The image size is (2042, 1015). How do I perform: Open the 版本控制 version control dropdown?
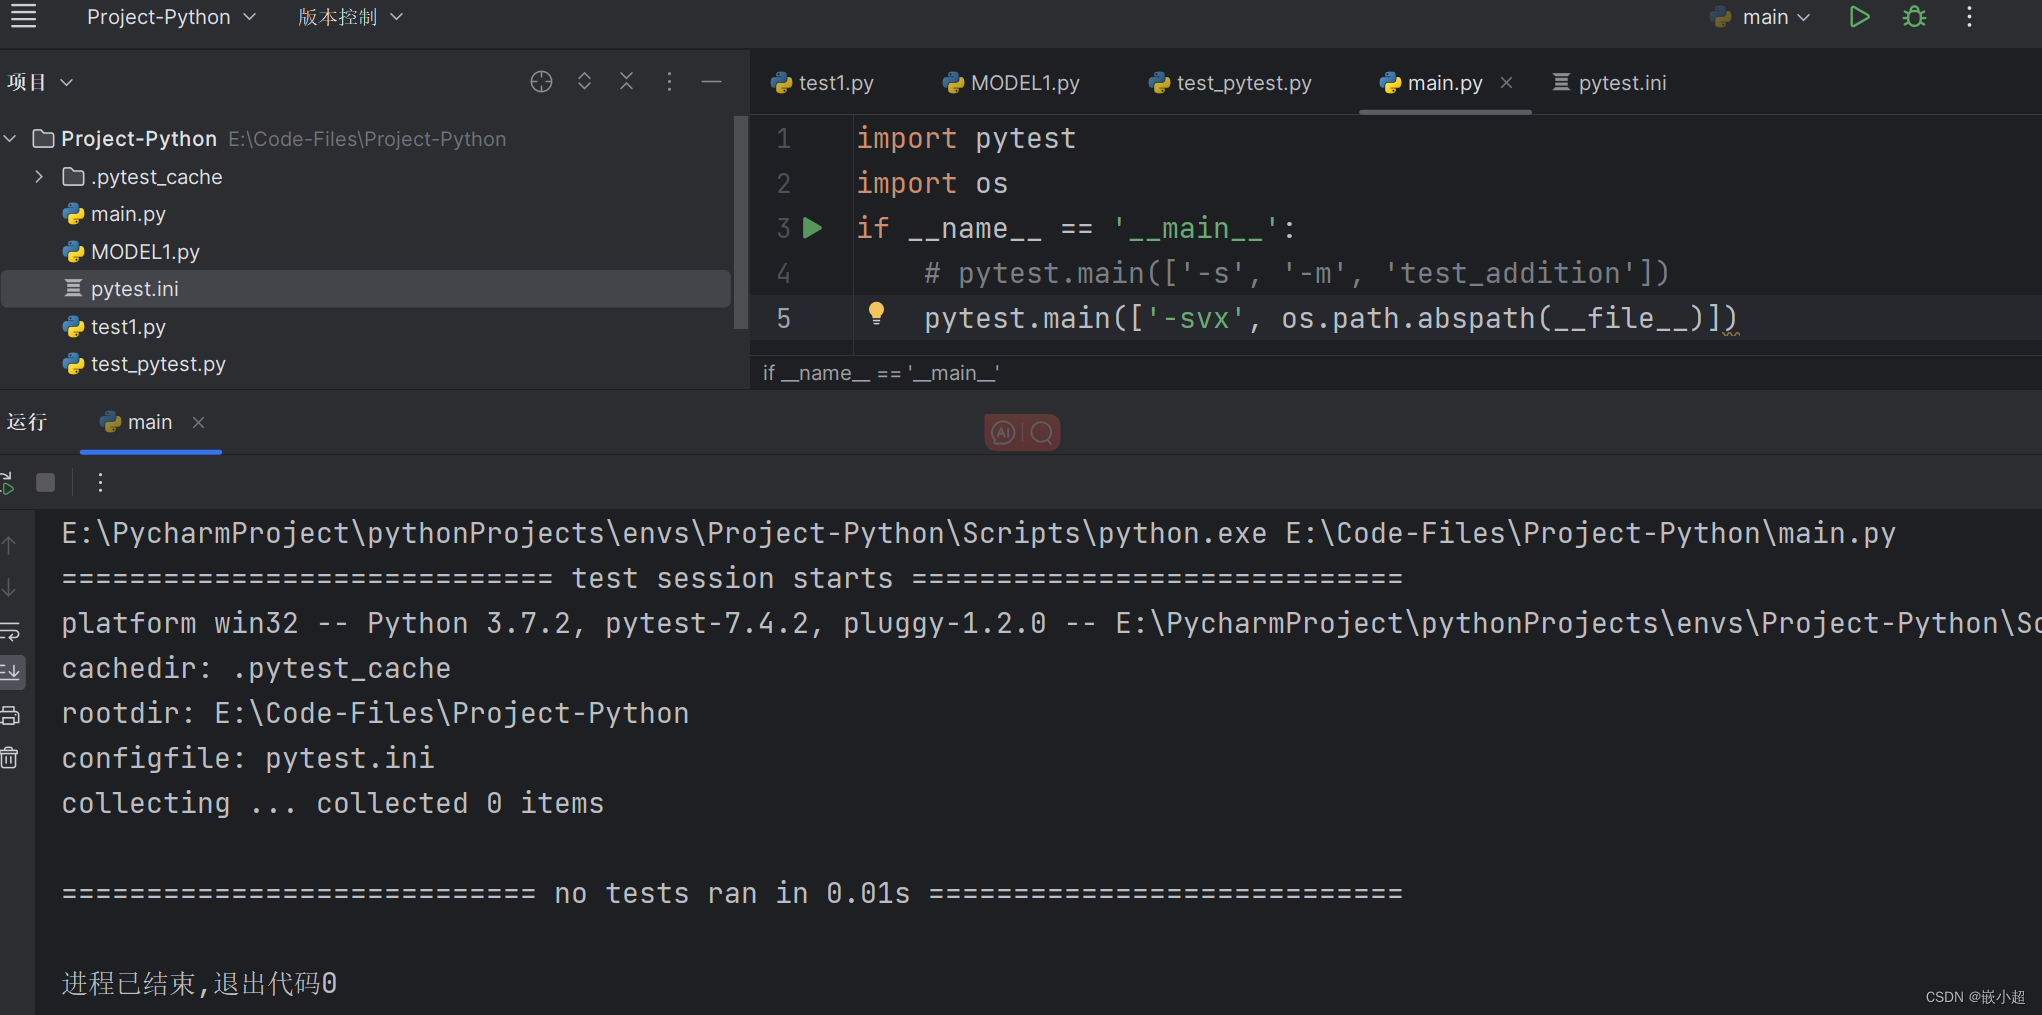tap(350, 17)
